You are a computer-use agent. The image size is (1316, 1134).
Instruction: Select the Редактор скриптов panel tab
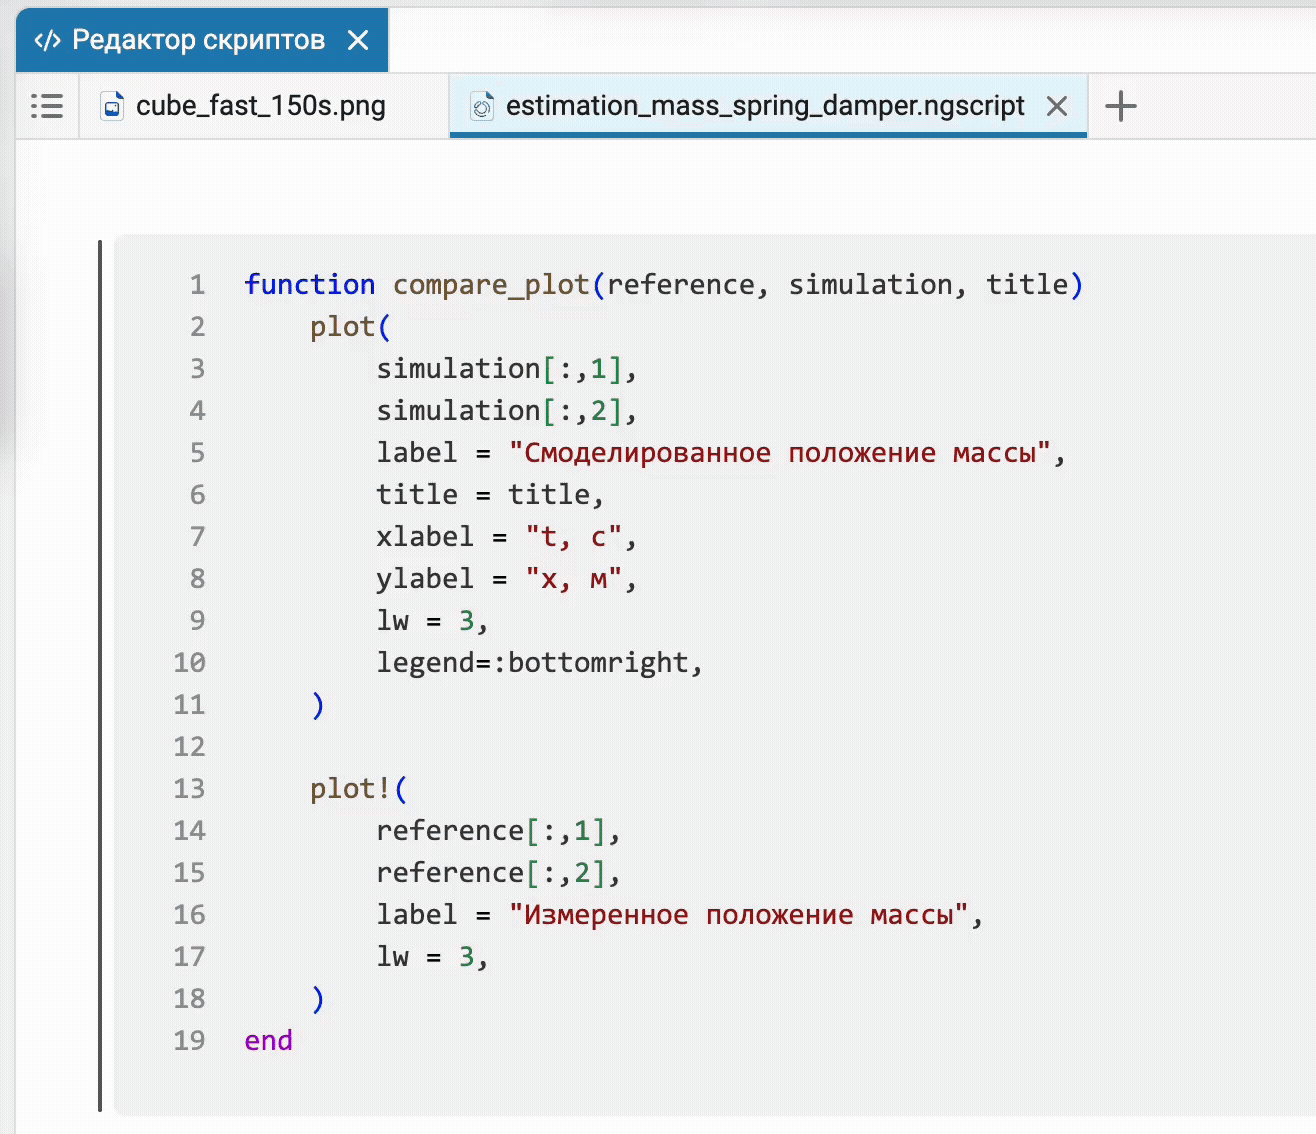point(202,40)
